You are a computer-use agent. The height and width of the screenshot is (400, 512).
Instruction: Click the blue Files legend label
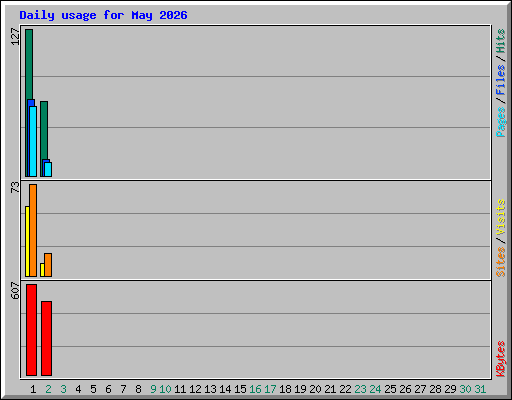500,80
